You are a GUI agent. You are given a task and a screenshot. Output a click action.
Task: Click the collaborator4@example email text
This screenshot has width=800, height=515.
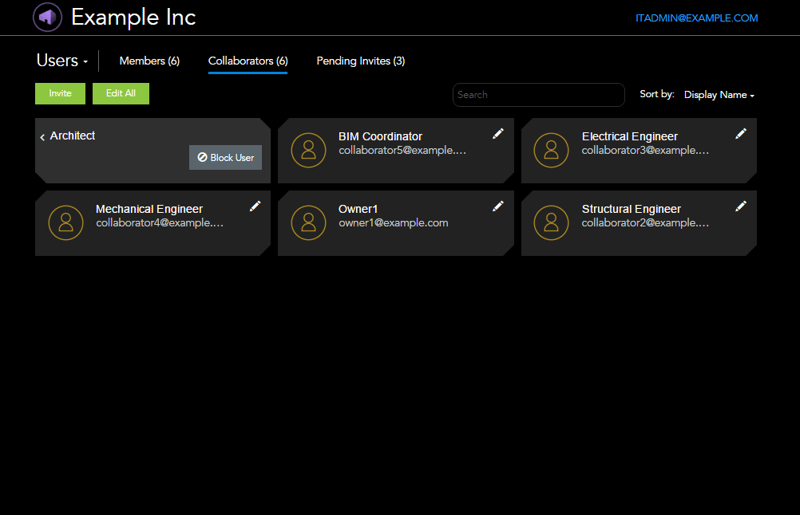(x=159, y=223)
